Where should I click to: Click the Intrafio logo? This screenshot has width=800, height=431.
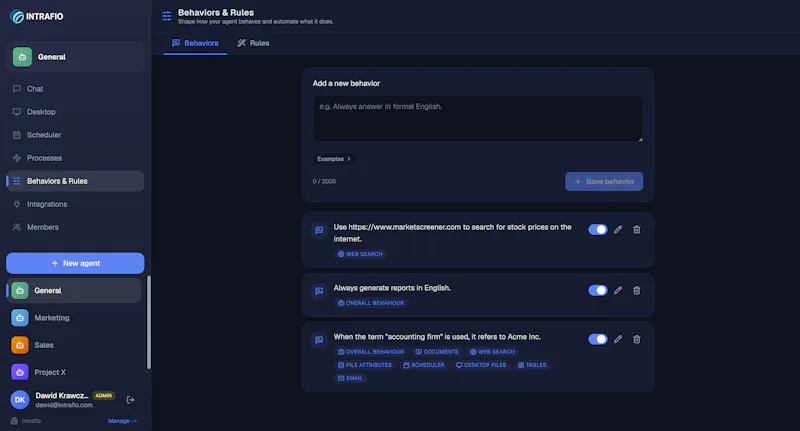click(37, 16)
